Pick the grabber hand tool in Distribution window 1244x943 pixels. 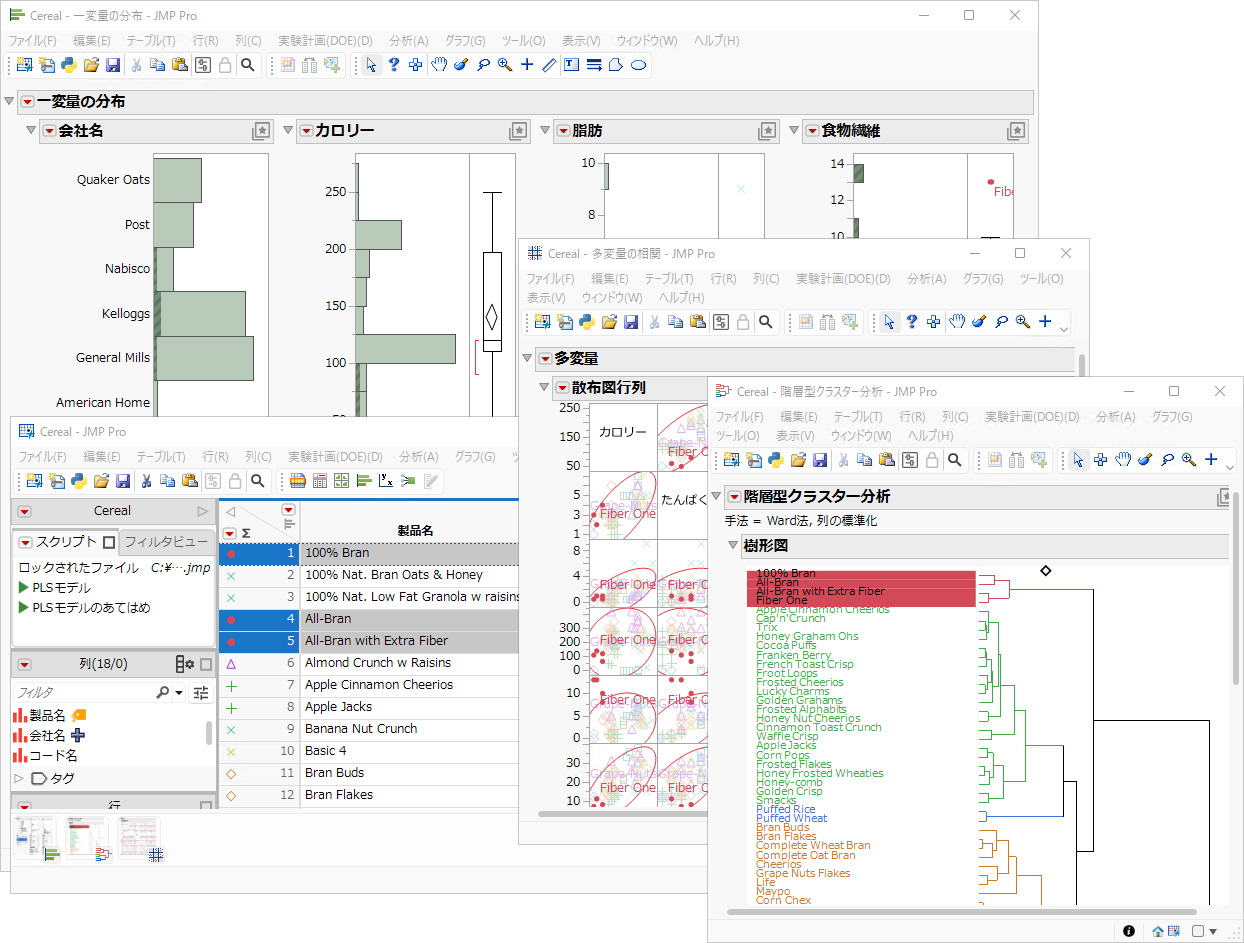[439, 65]
